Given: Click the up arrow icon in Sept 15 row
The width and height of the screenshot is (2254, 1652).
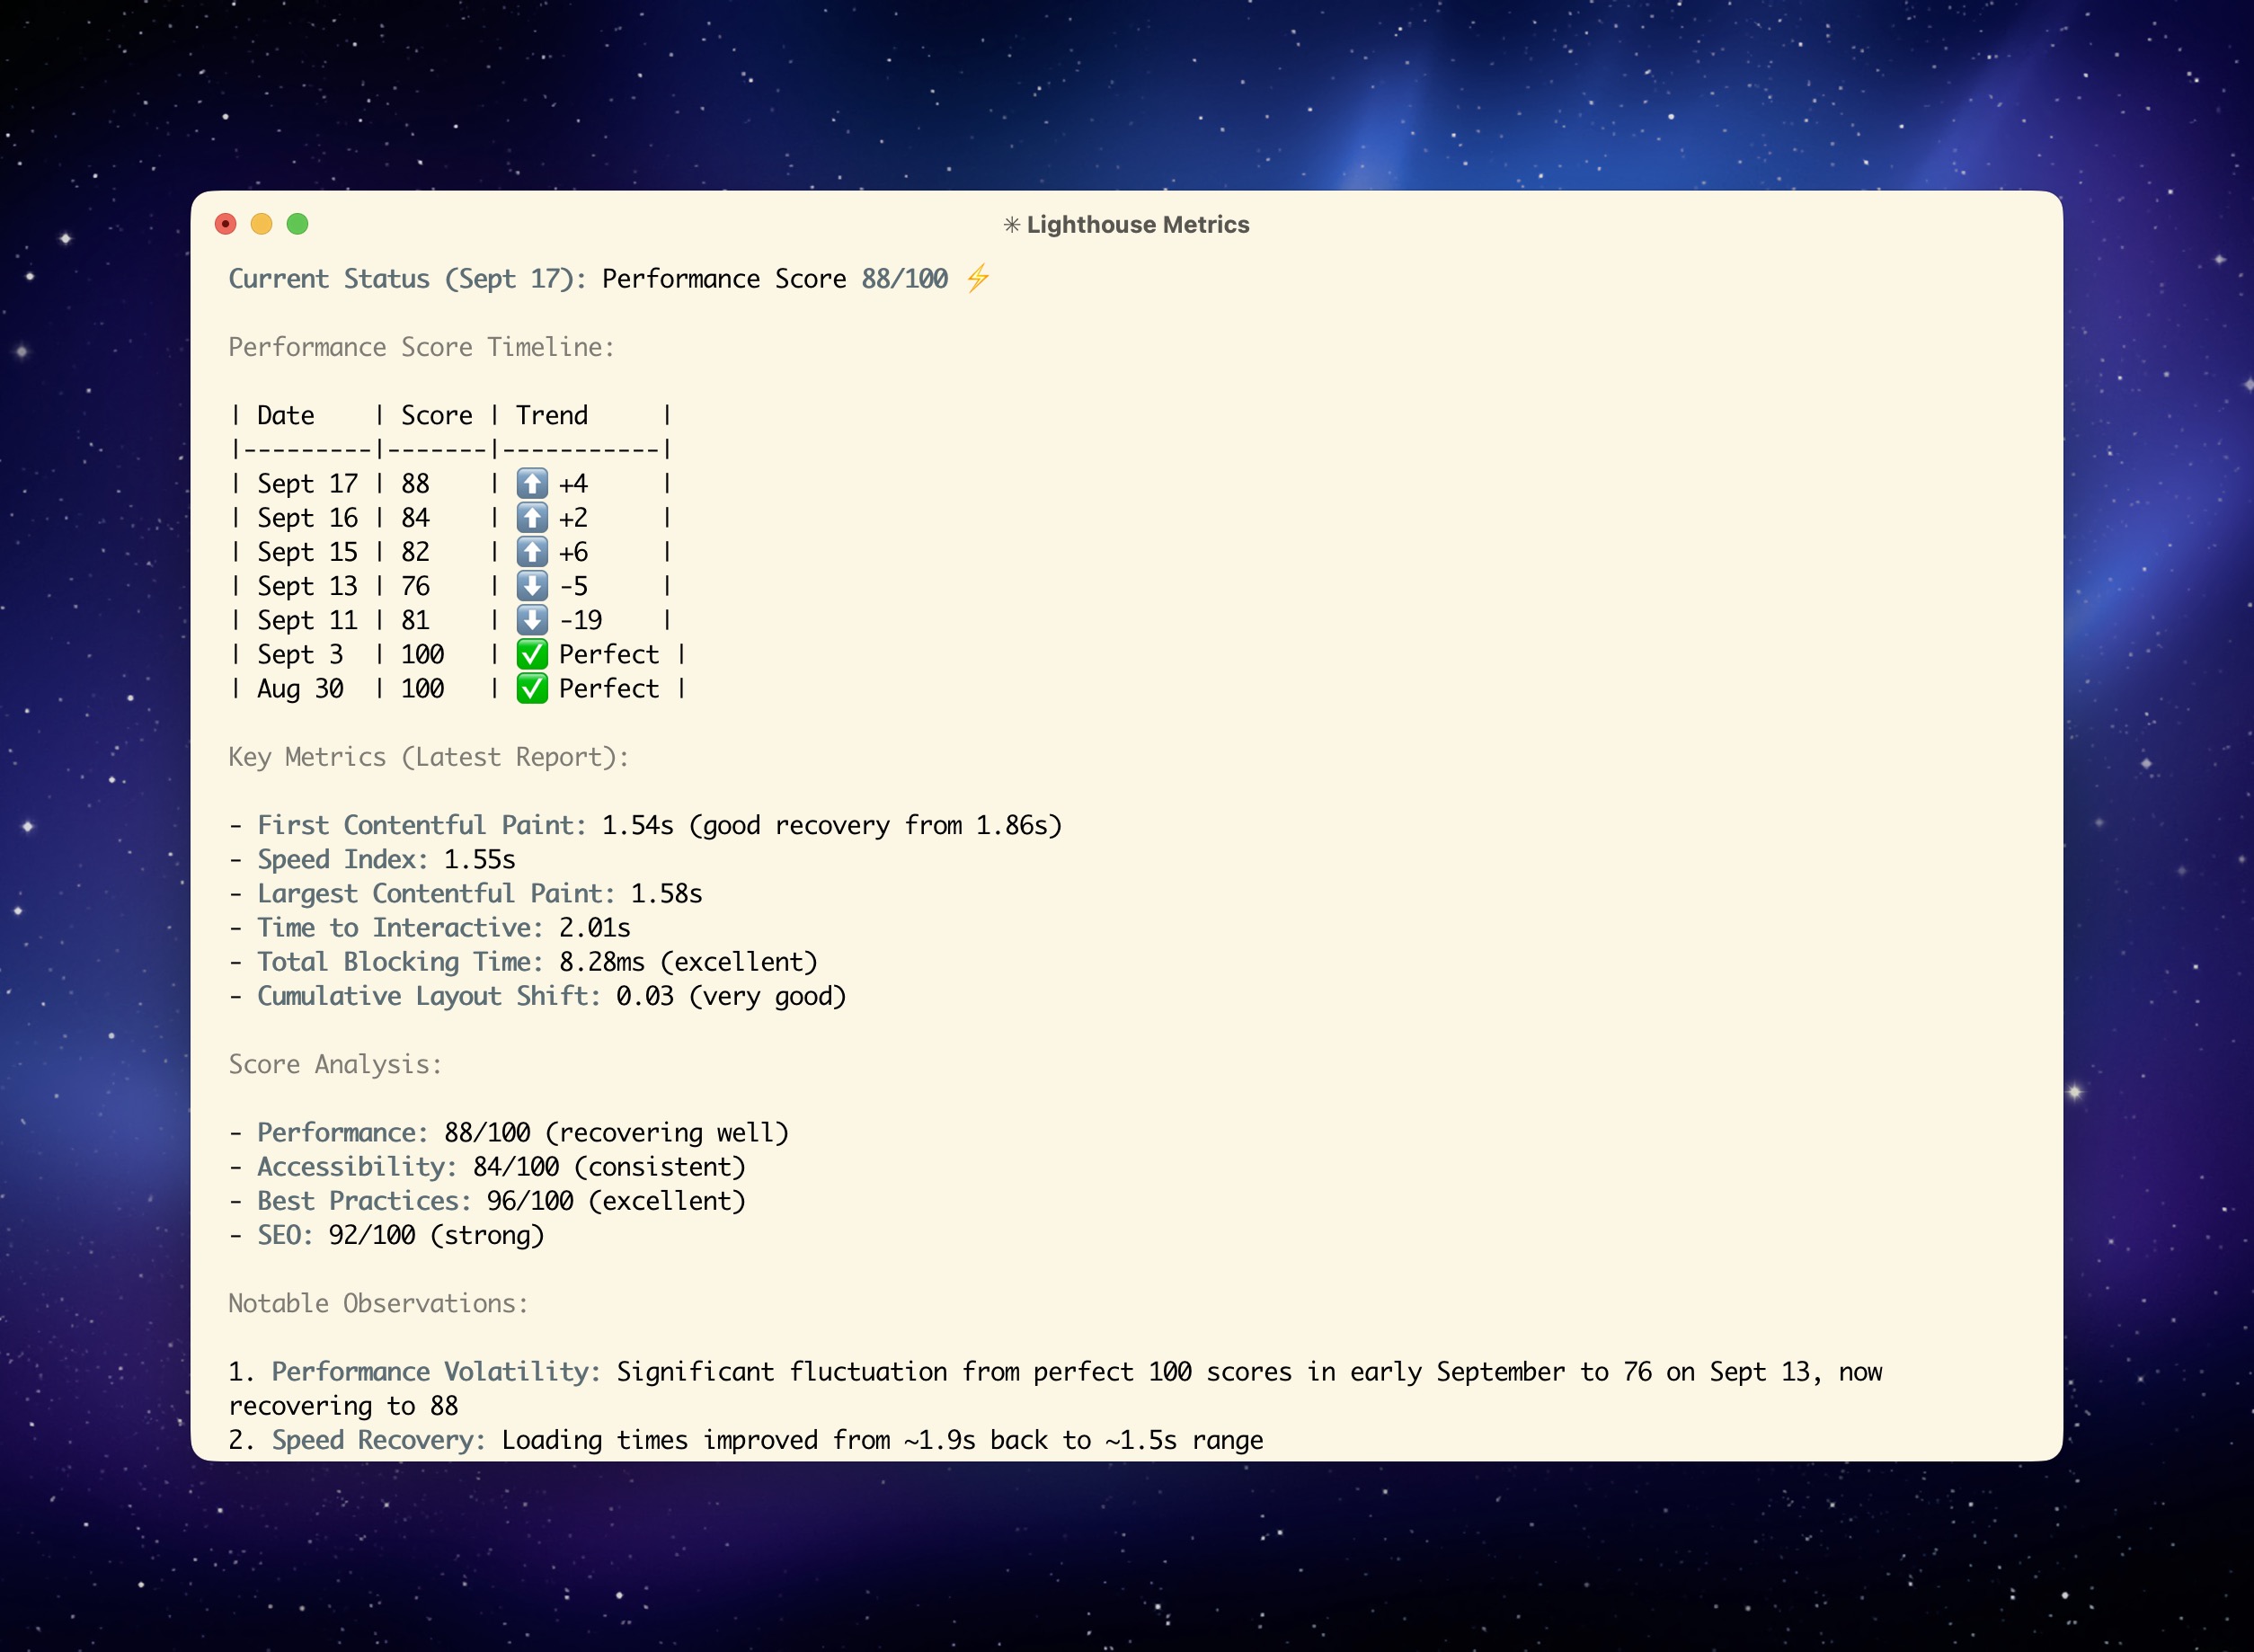Looking at the screenshot, I should coord(532,552).
